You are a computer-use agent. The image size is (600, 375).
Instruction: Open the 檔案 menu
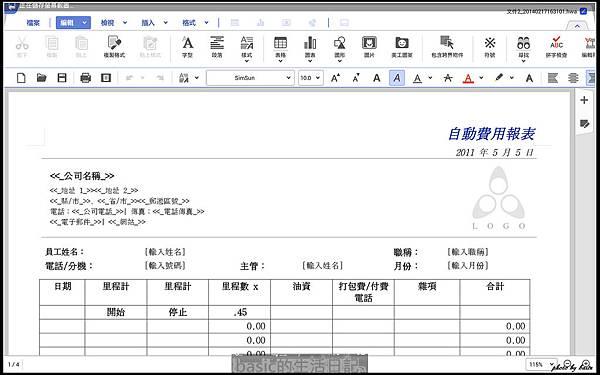coord(33,23)
